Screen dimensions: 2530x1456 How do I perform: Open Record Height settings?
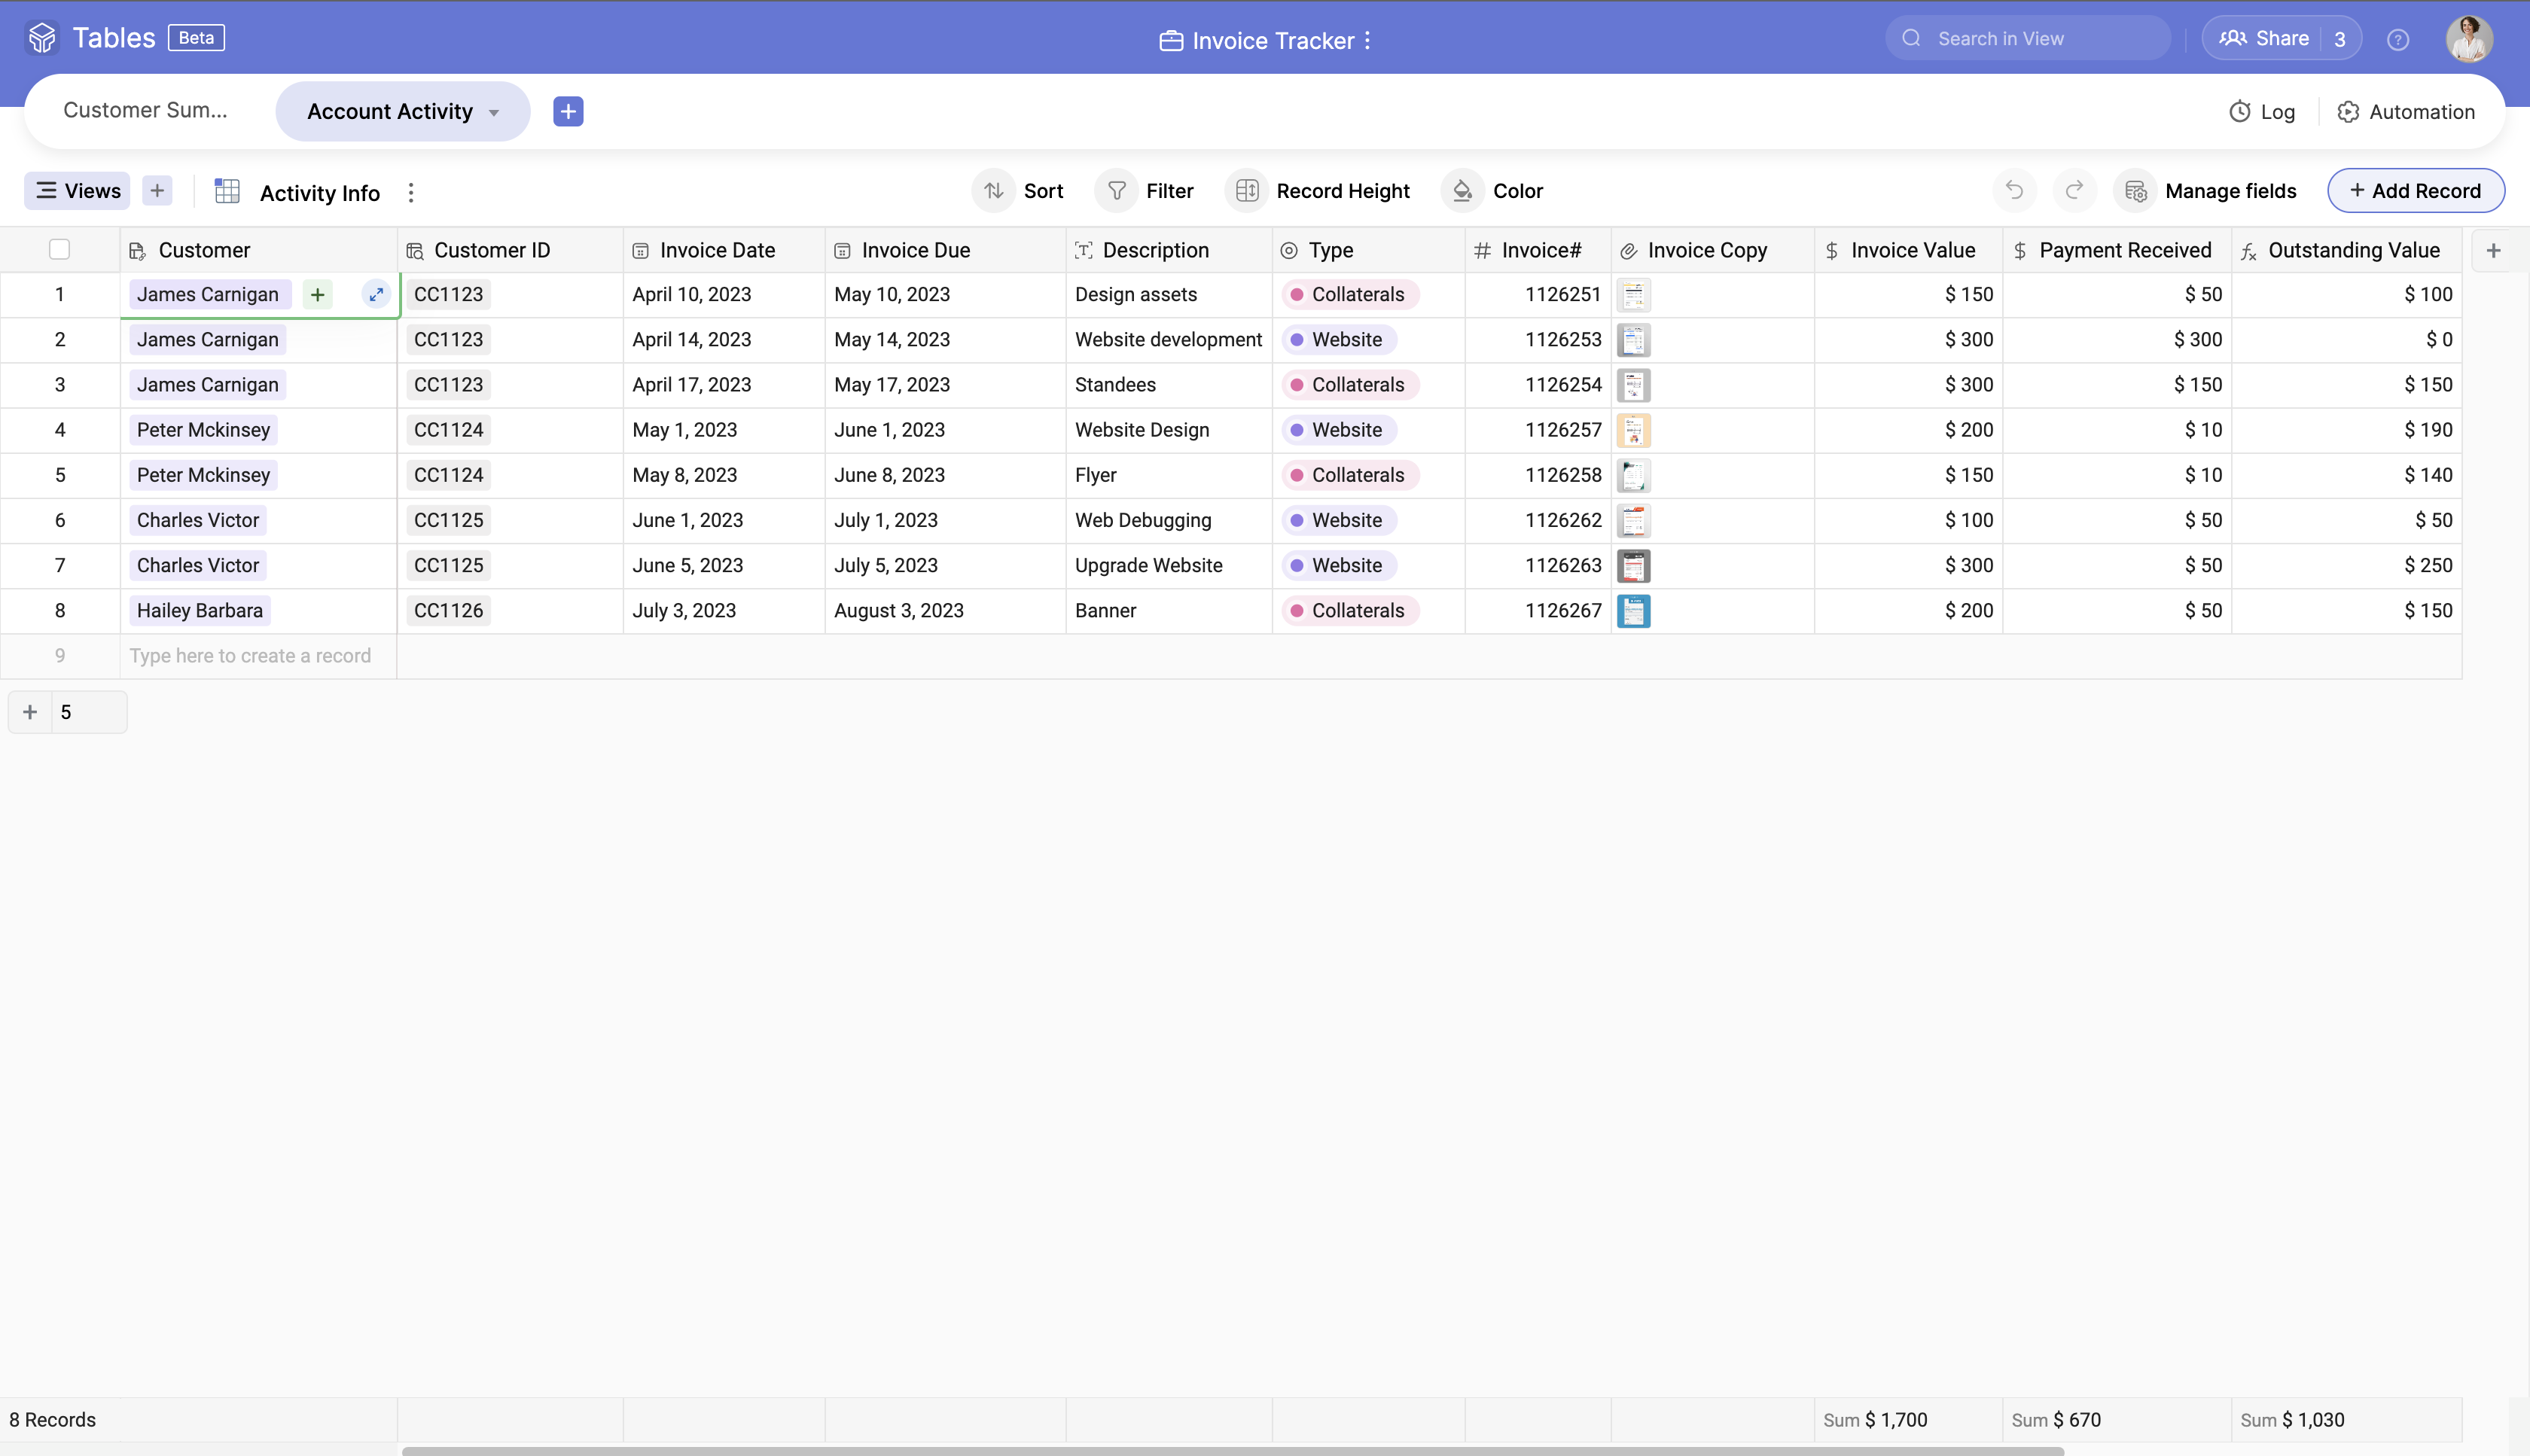click(x=1319, y=190)
